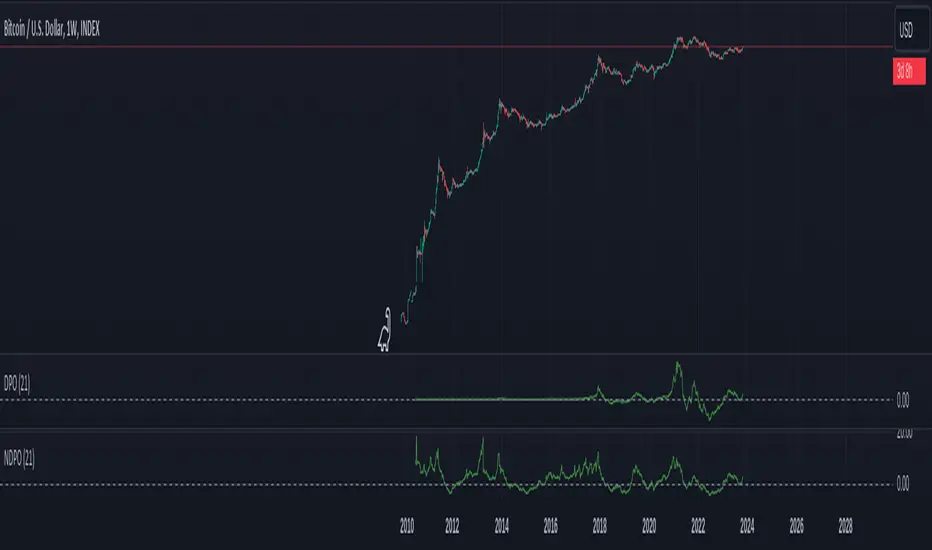
Task: Click the NDPO pane 0.00 scale value
Action: (x=903, y=483)
